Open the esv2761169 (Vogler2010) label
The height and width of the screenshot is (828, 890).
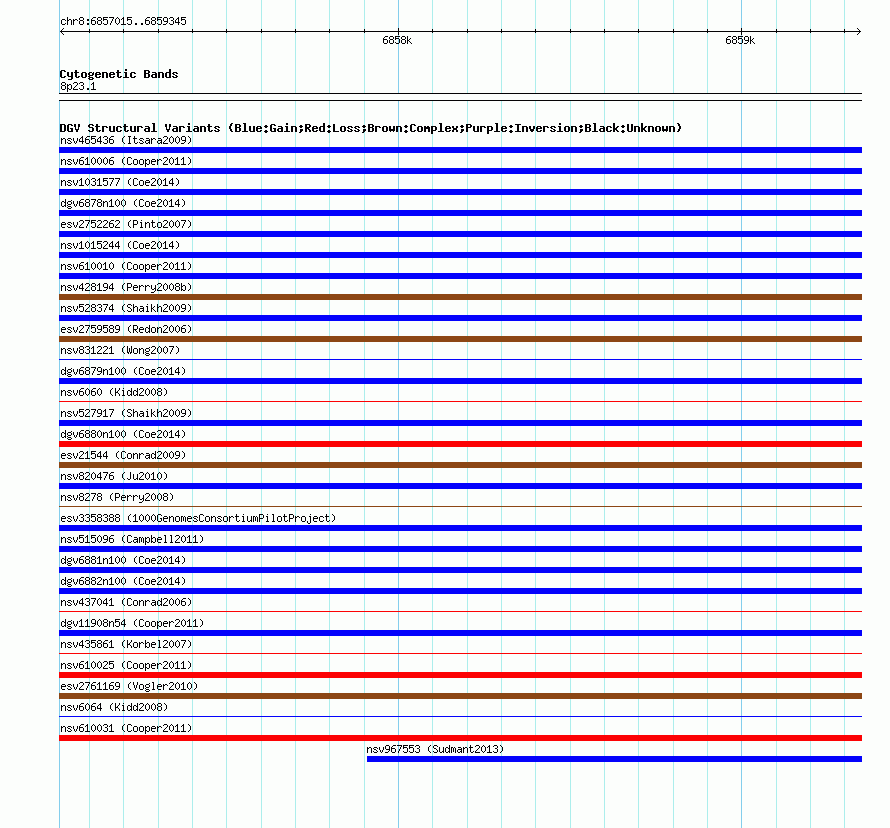(129, 686)
